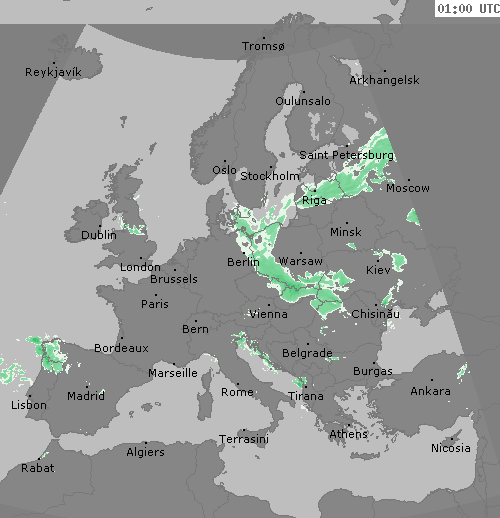The width and height of the screenshot is (500, 518).
Task: Click the 01:00 UTC timestamp box
Action: click(468, 8)
